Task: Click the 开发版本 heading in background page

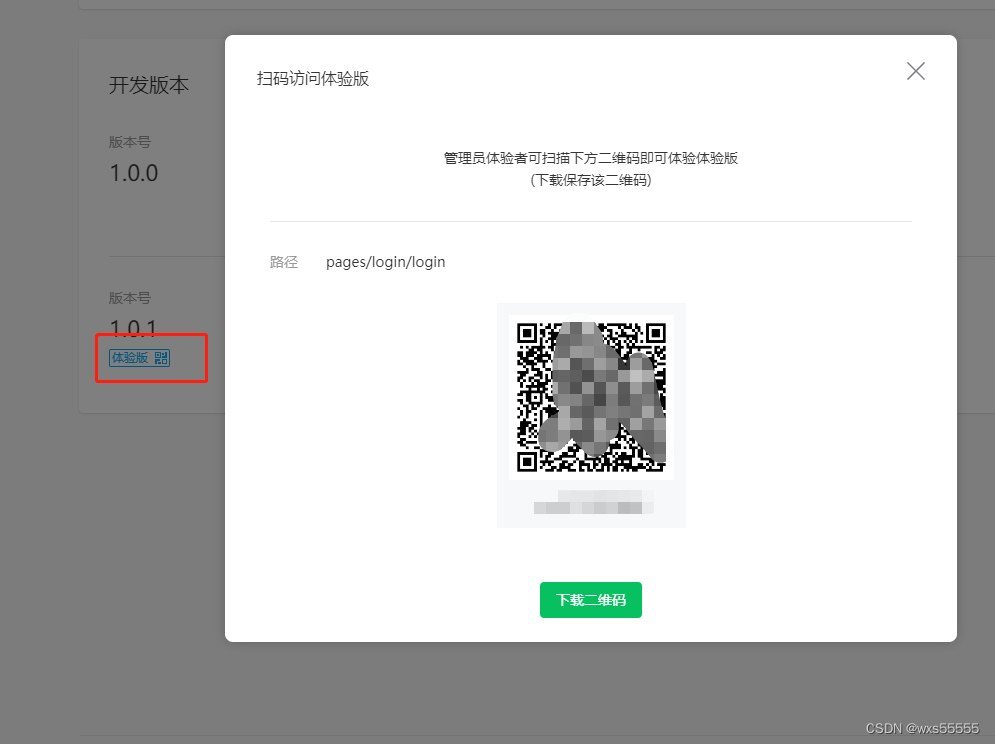Action: coord(148,85)
